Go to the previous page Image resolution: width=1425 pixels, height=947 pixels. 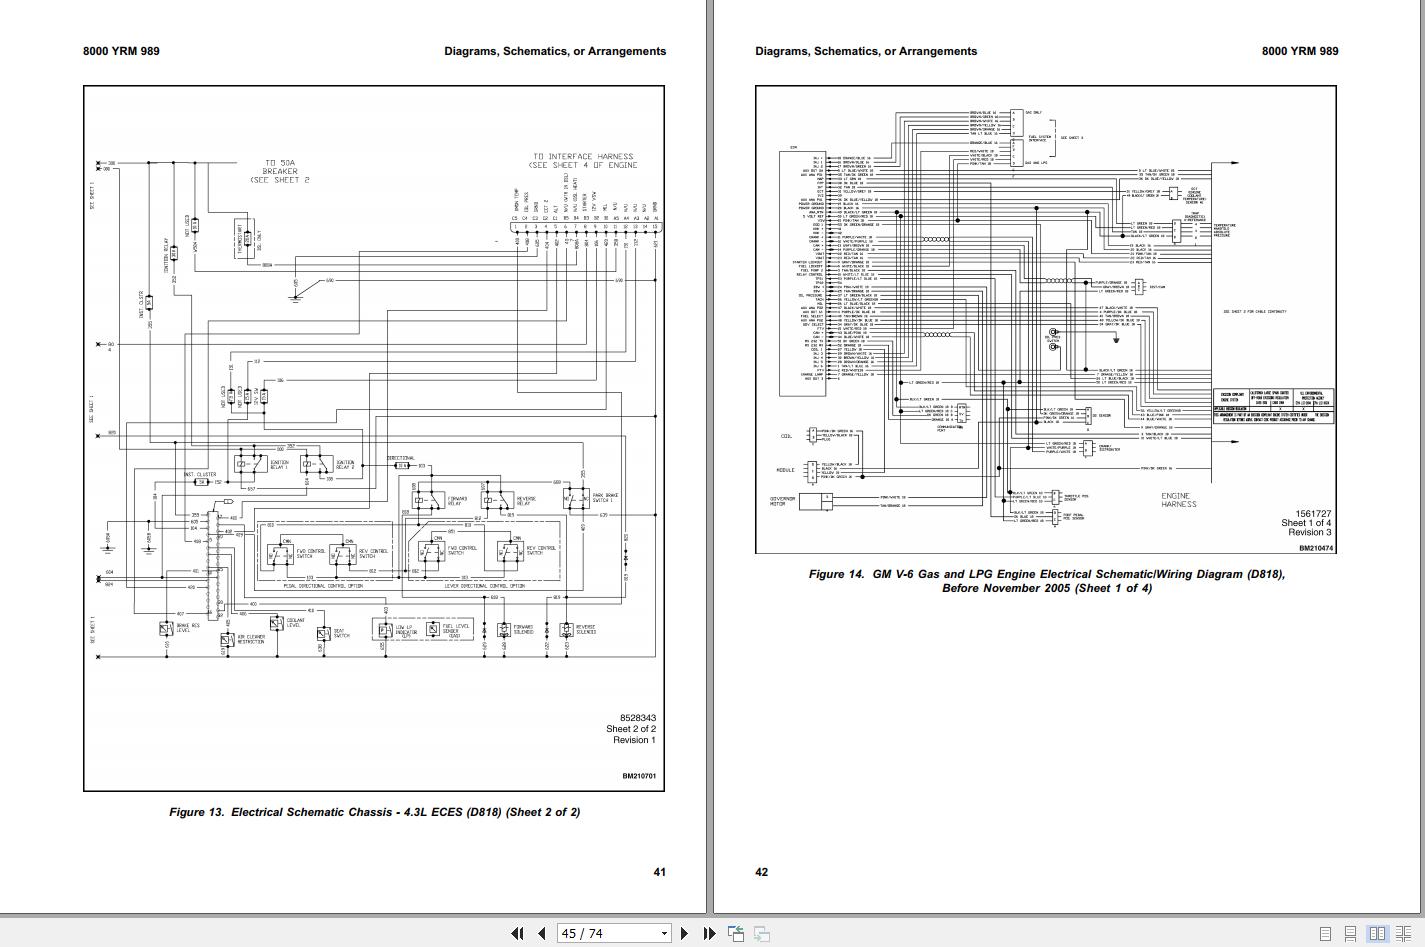pyautogui.click(x=541, y=933)
